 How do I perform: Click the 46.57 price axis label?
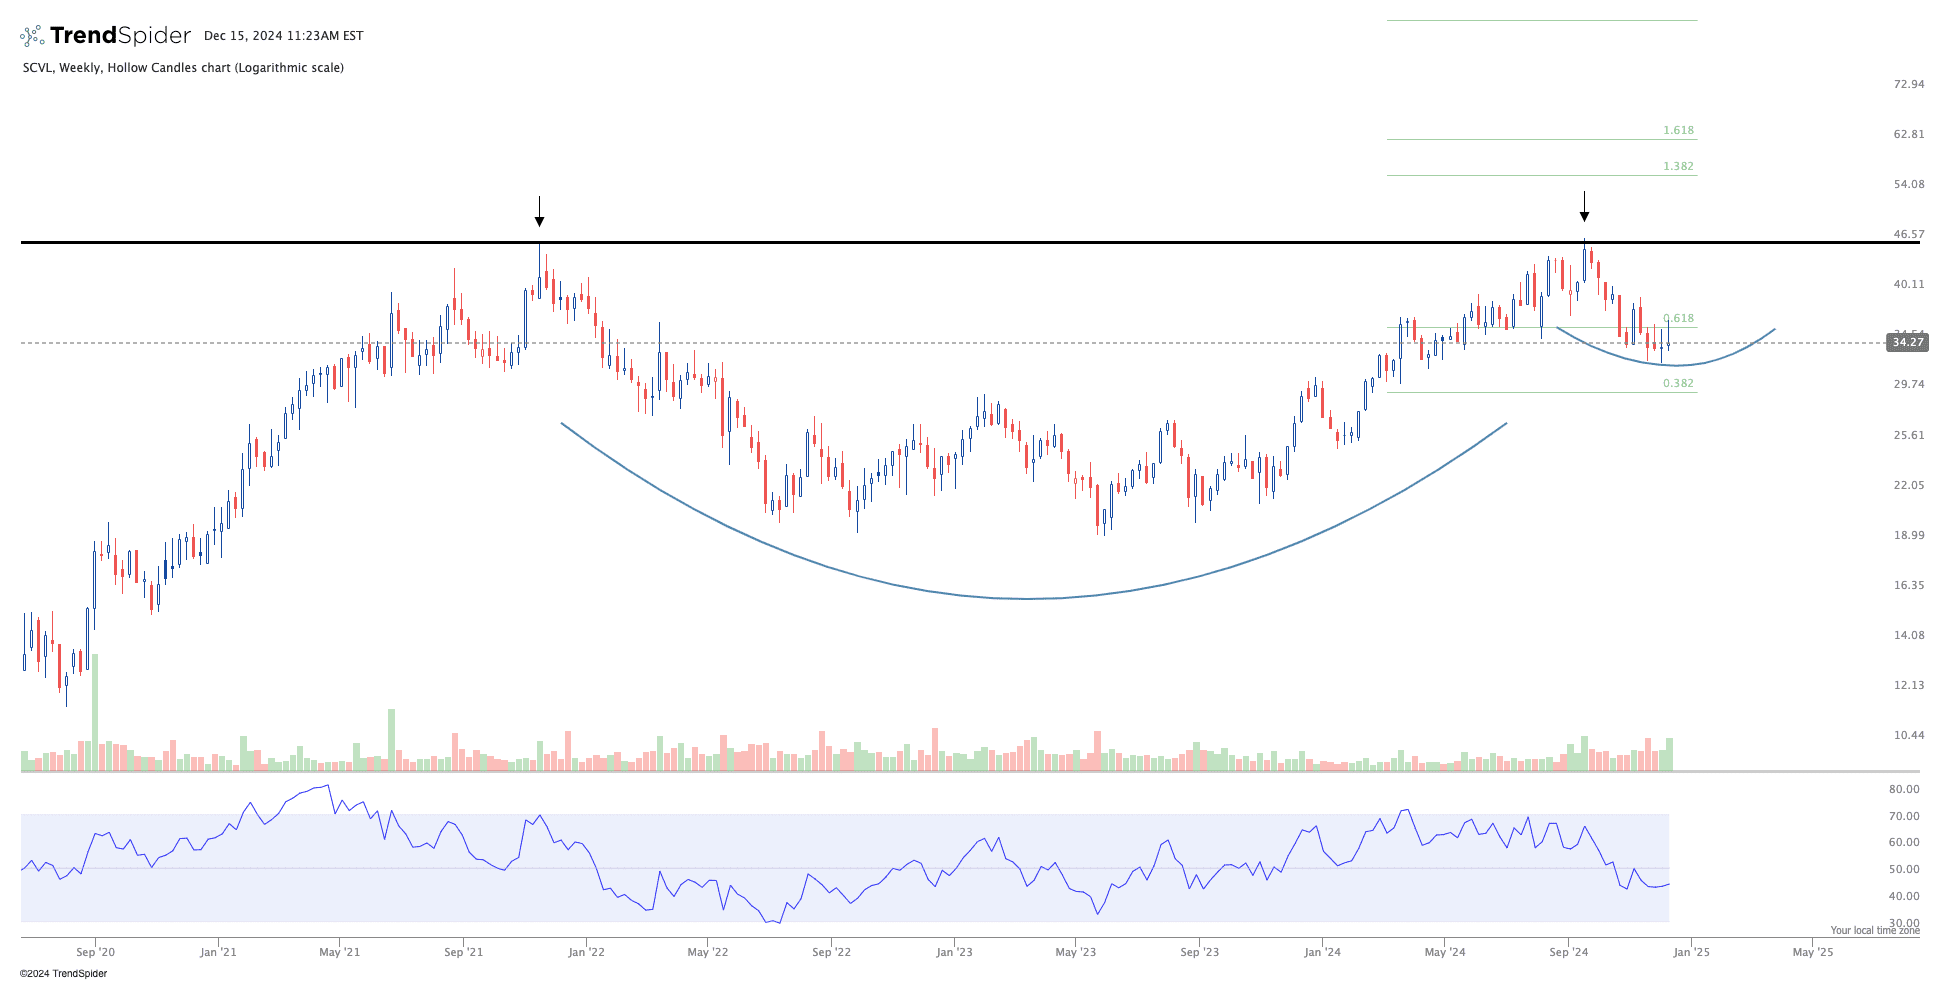click(1908, 234)
